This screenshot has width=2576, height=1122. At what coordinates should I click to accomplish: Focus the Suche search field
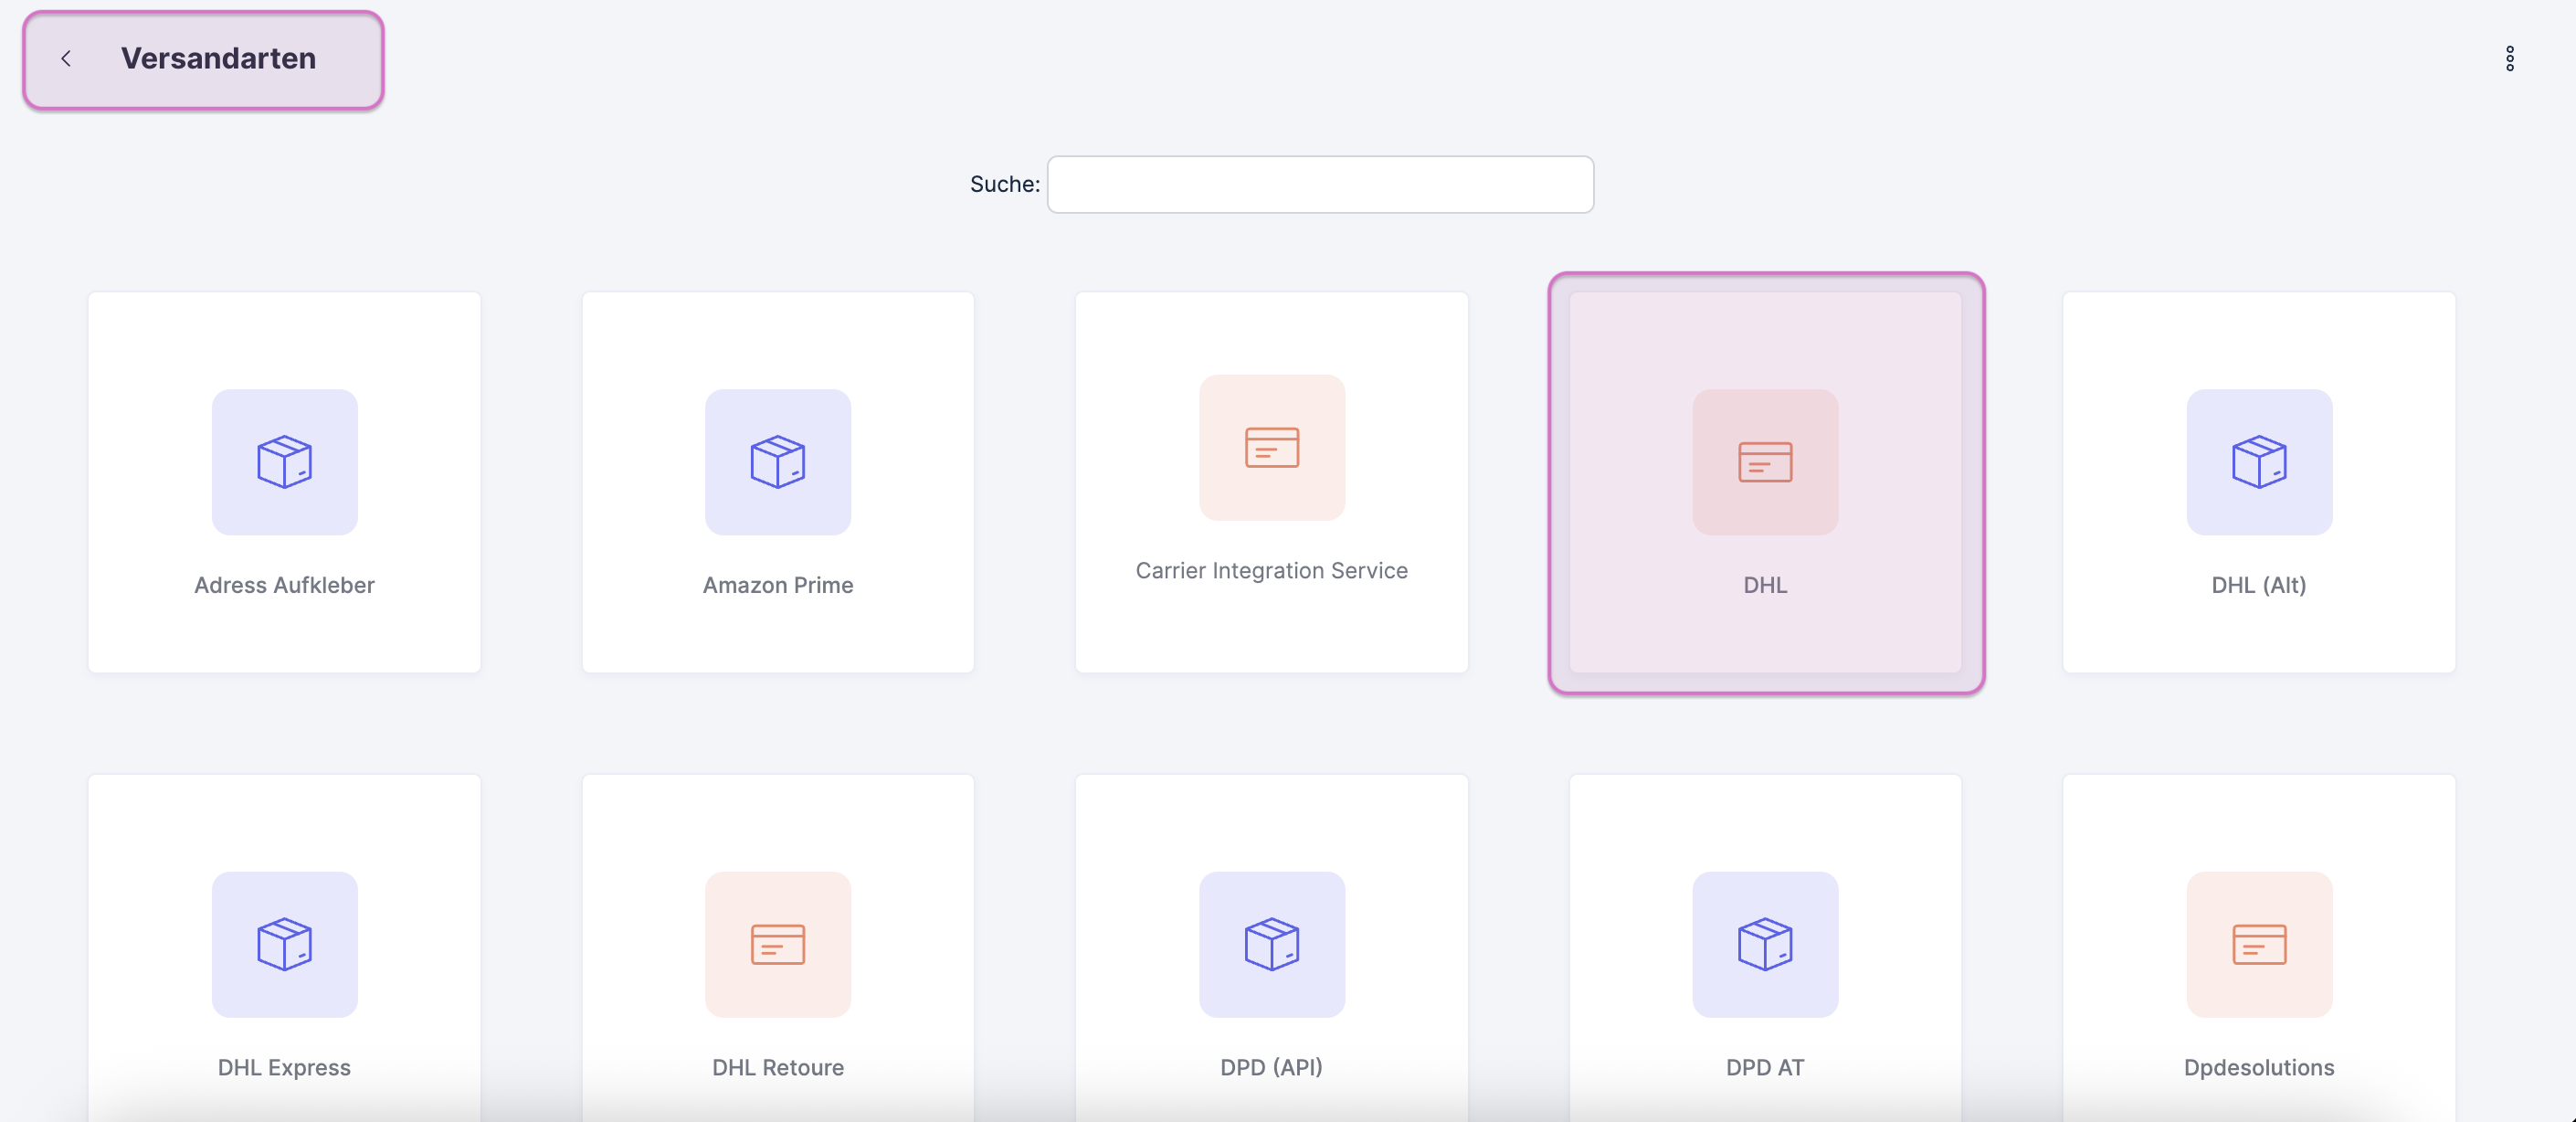tap(1320, 184)
